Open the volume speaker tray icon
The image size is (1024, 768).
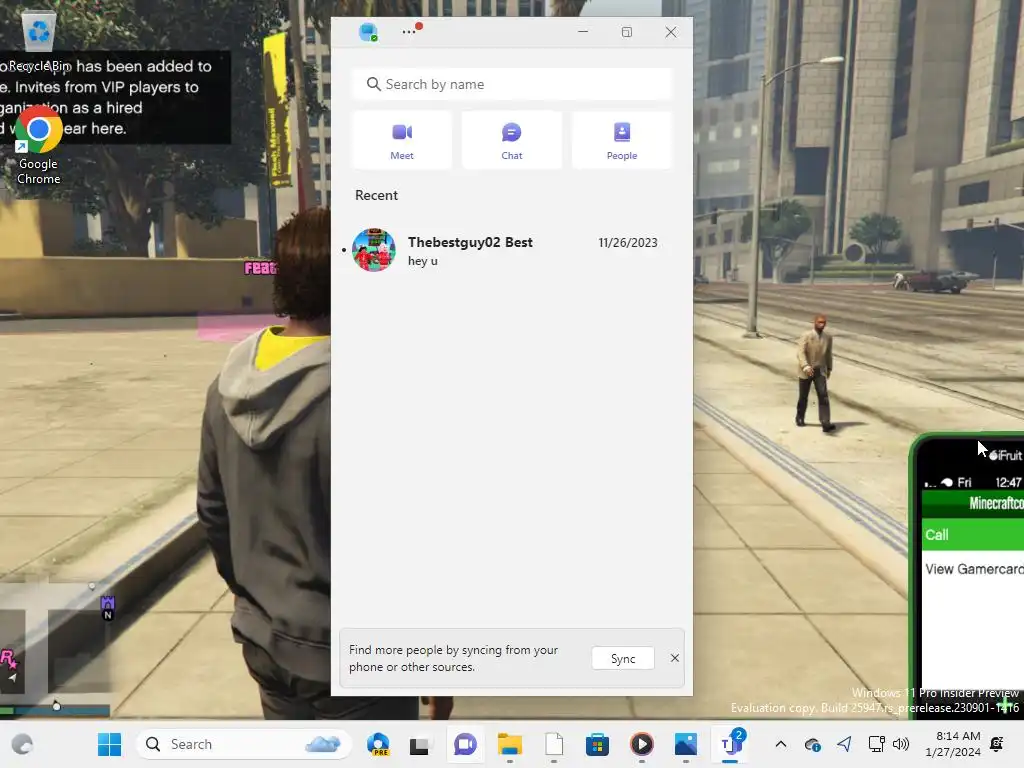901,744
